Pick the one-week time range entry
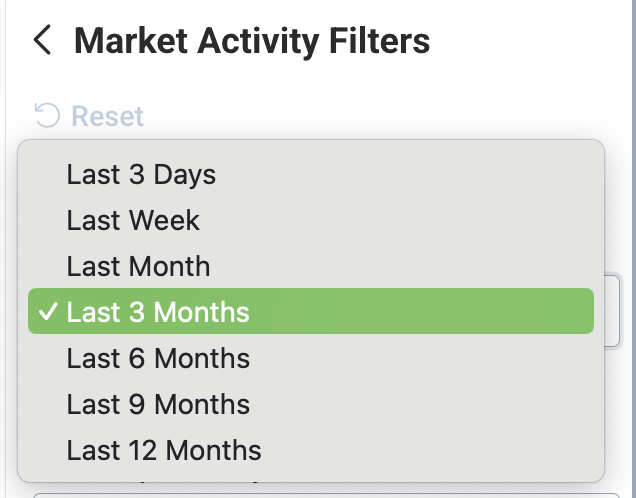The height and width of the screenshot is (498, 636). click(x=311, y=221)
